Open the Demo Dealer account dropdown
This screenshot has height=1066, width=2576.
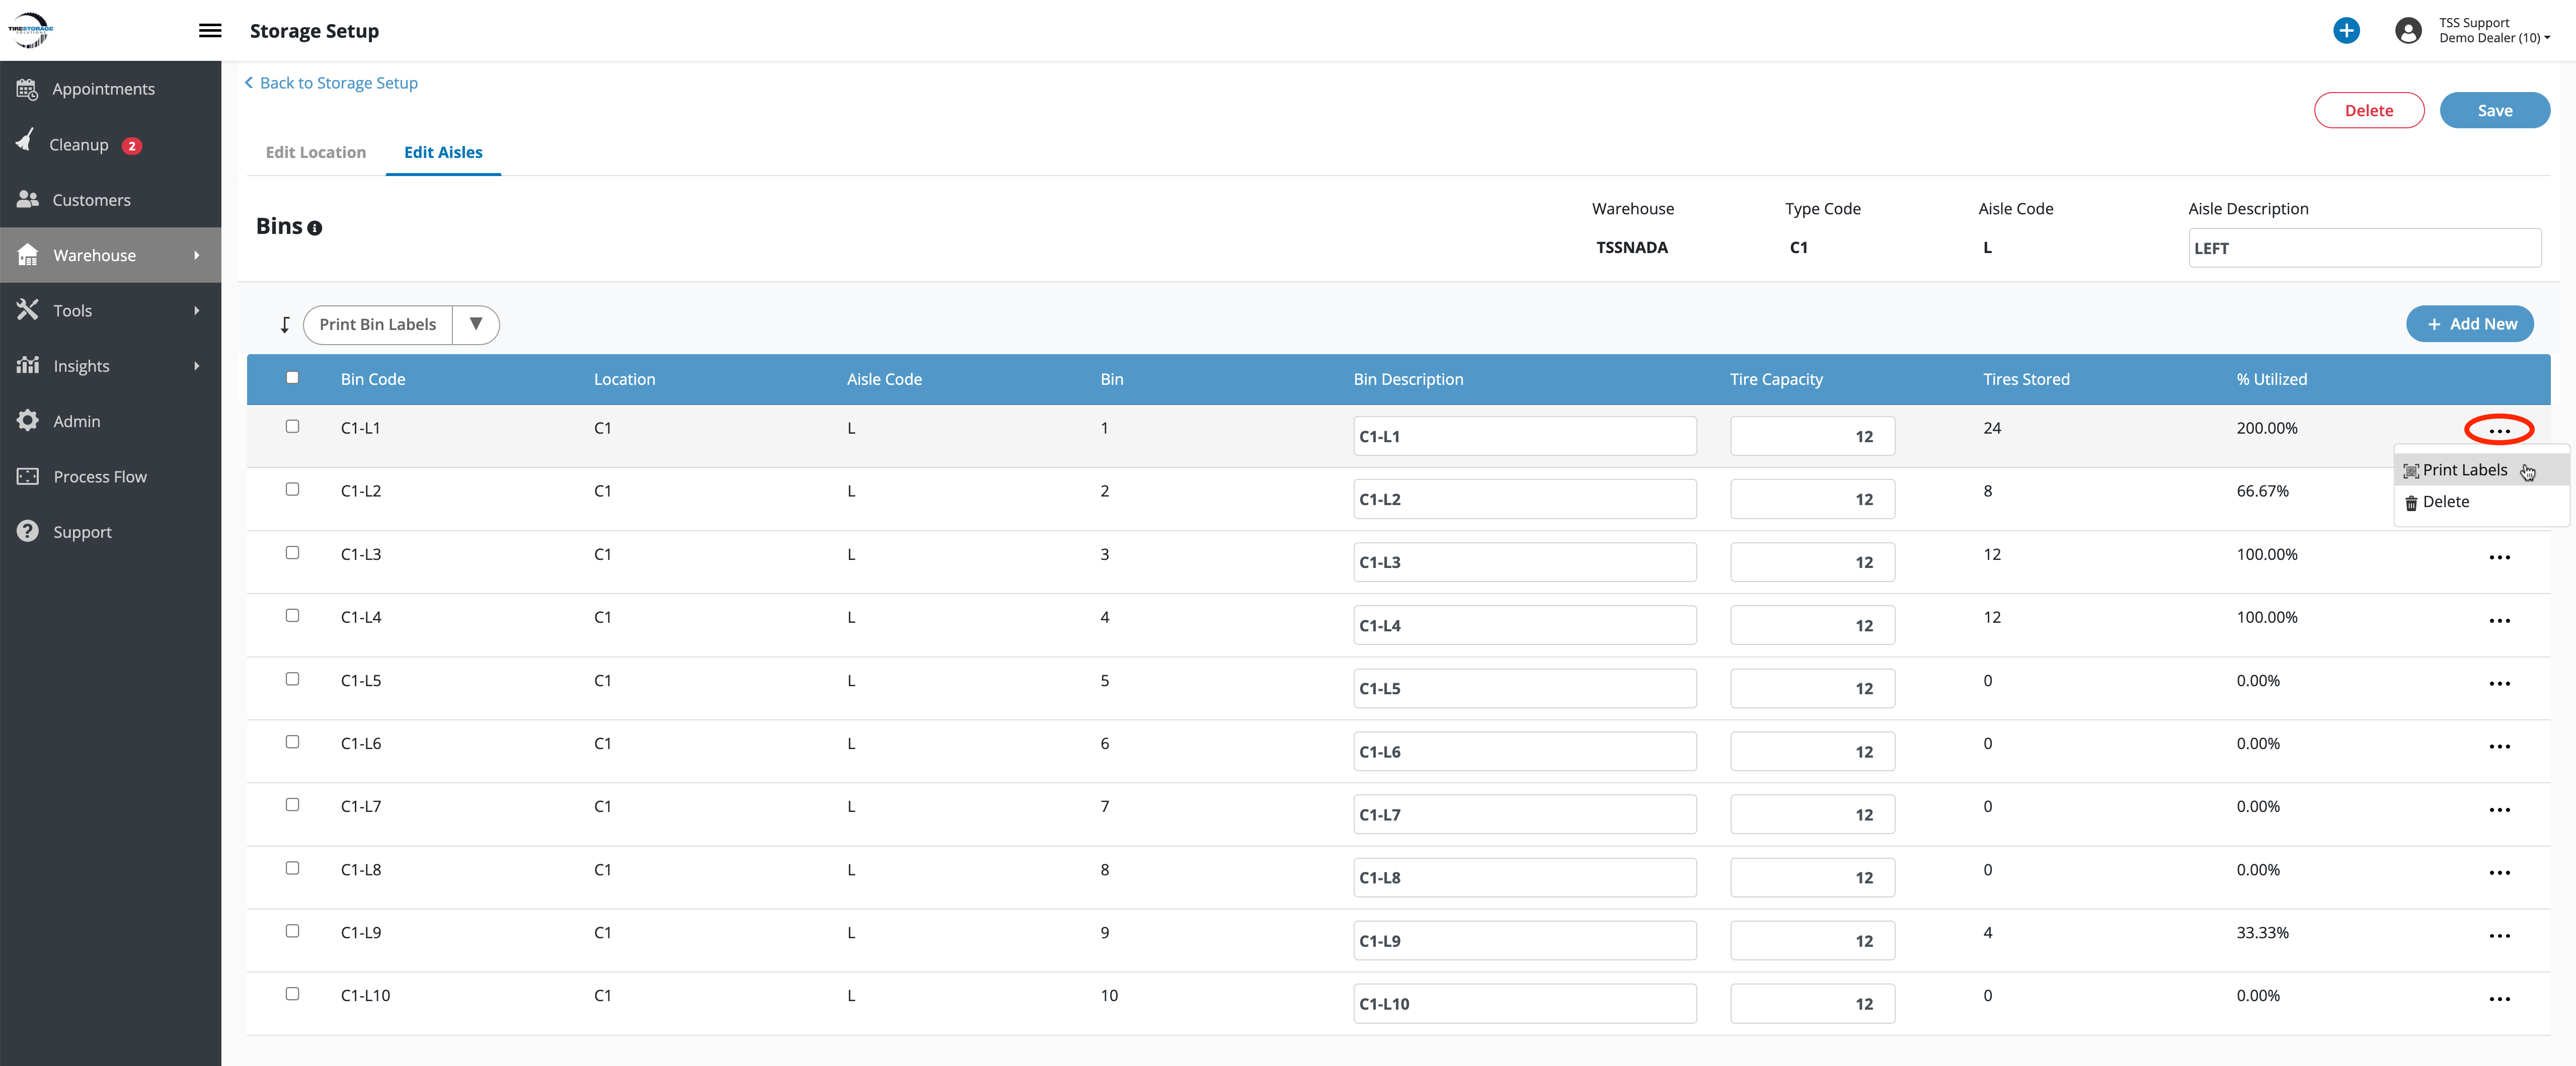(2495, 38)
